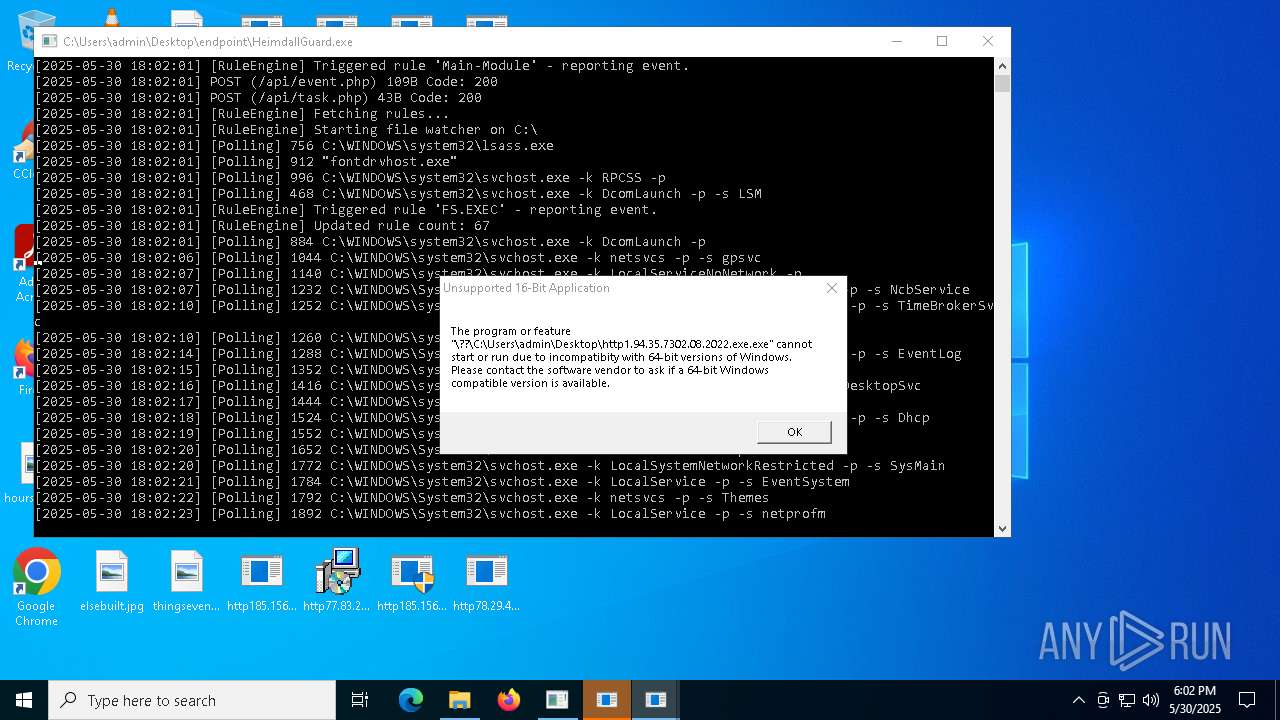Close the HeimdallGuard.exe console window
The image size is (1280, 720).
point(988,41)
